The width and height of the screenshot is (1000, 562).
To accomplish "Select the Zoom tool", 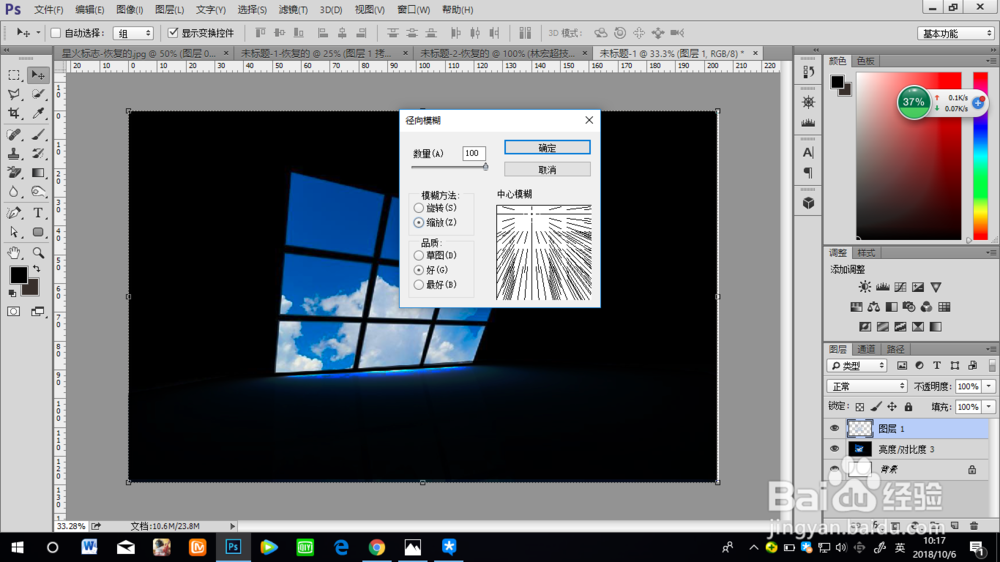I will pos(38,253).
